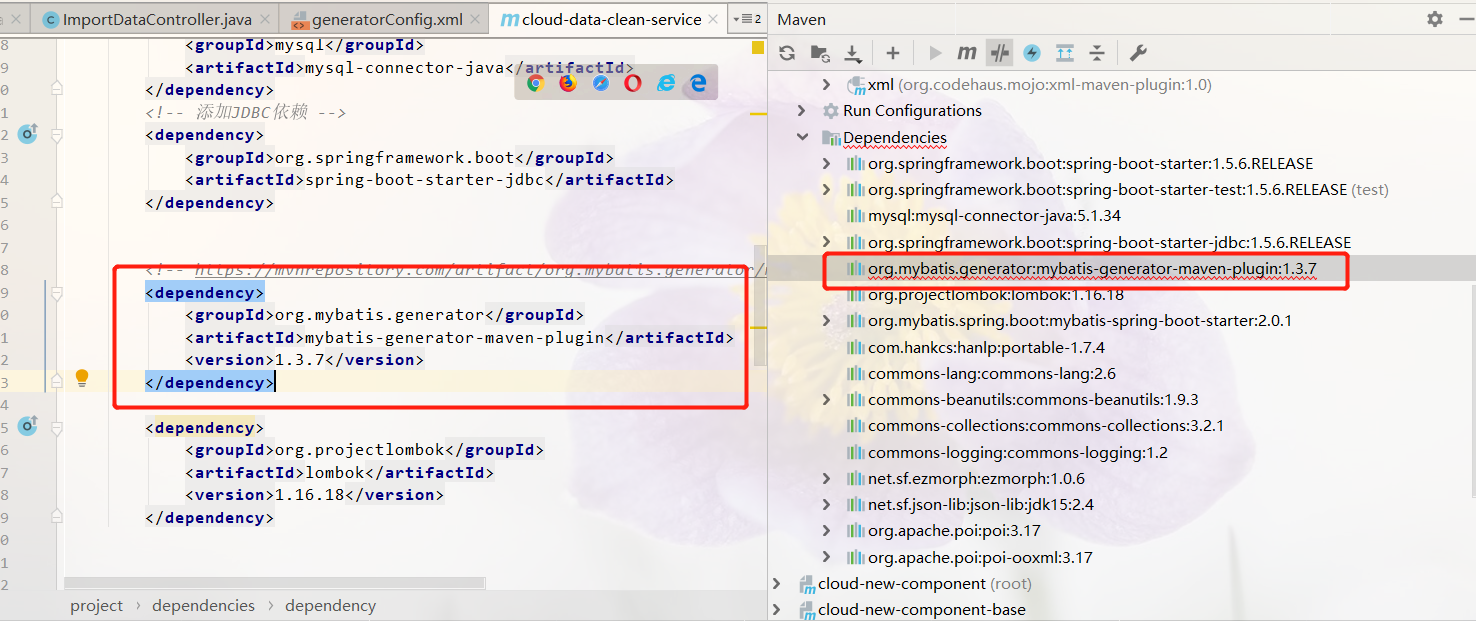The height and width of the screenshot is (621, 1476).
Task: Toggle skip tests mode in Maven toolbar
Action: click(x=999, y=52)
